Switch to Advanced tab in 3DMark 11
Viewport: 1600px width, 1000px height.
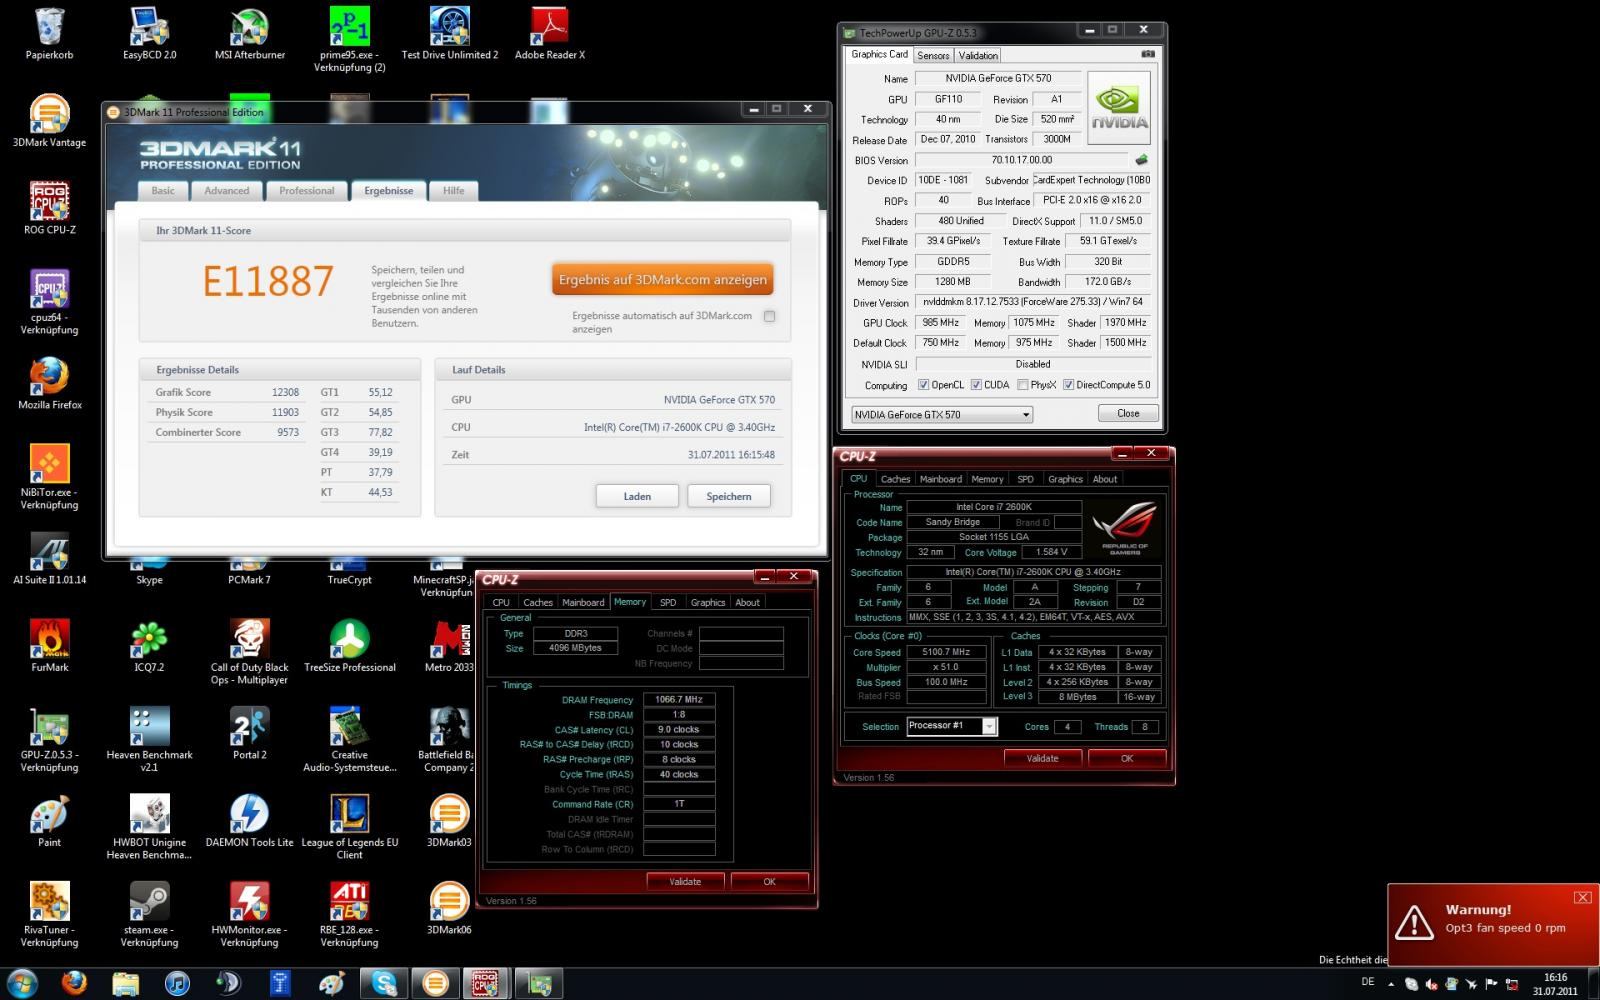pos(227,191)
